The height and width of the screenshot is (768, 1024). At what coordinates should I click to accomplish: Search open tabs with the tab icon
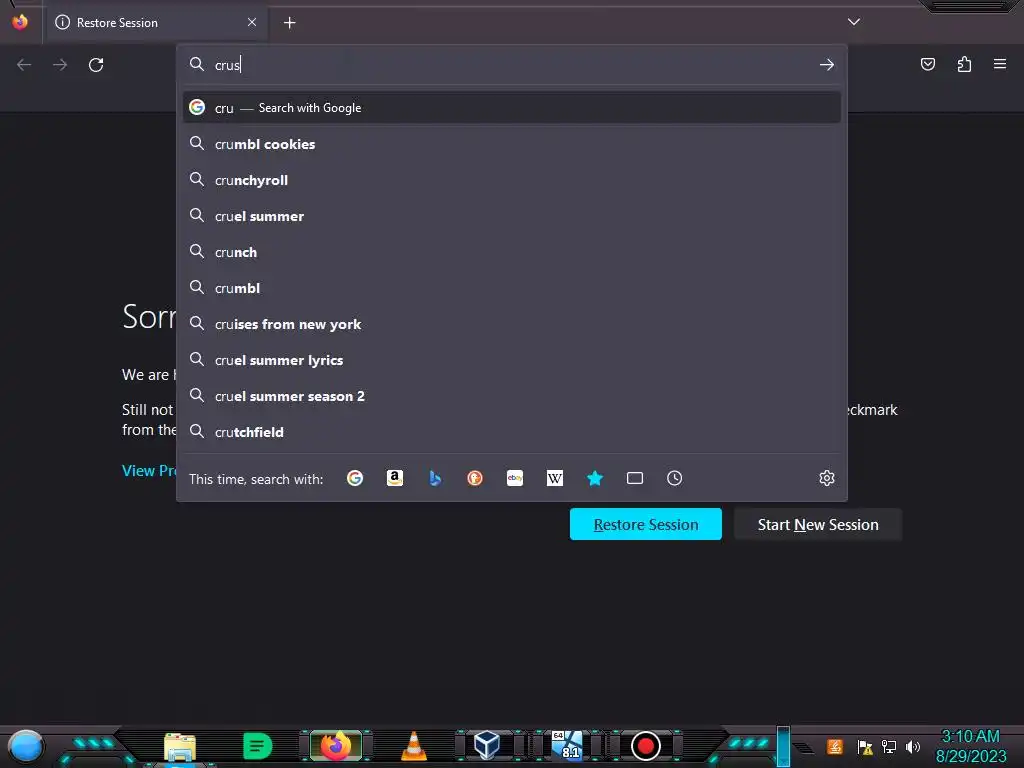[635, 478]
